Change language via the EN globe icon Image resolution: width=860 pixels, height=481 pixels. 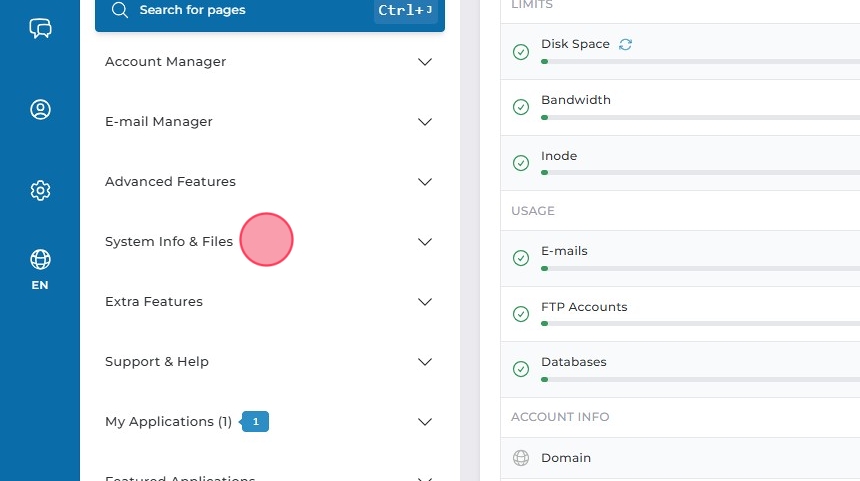point(40,268)
